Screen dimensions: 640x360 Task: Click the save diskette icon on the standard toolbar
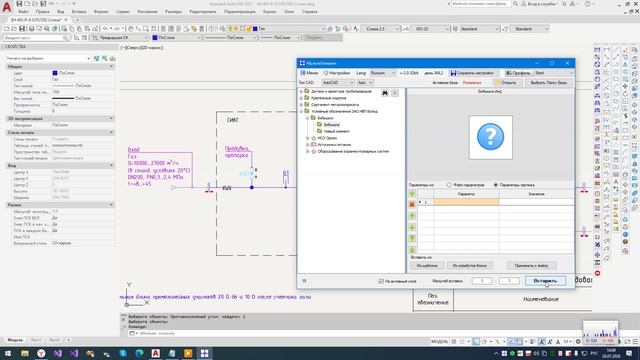point(22,29)
